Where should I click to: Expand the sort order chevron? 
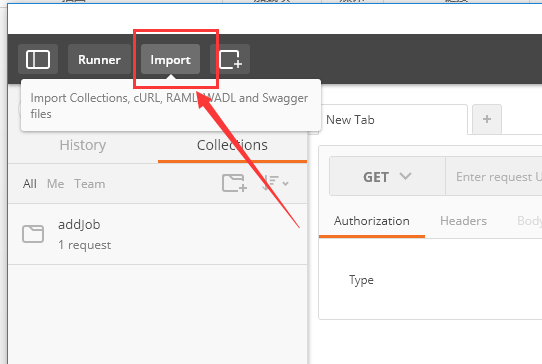[x=286, y=184]
